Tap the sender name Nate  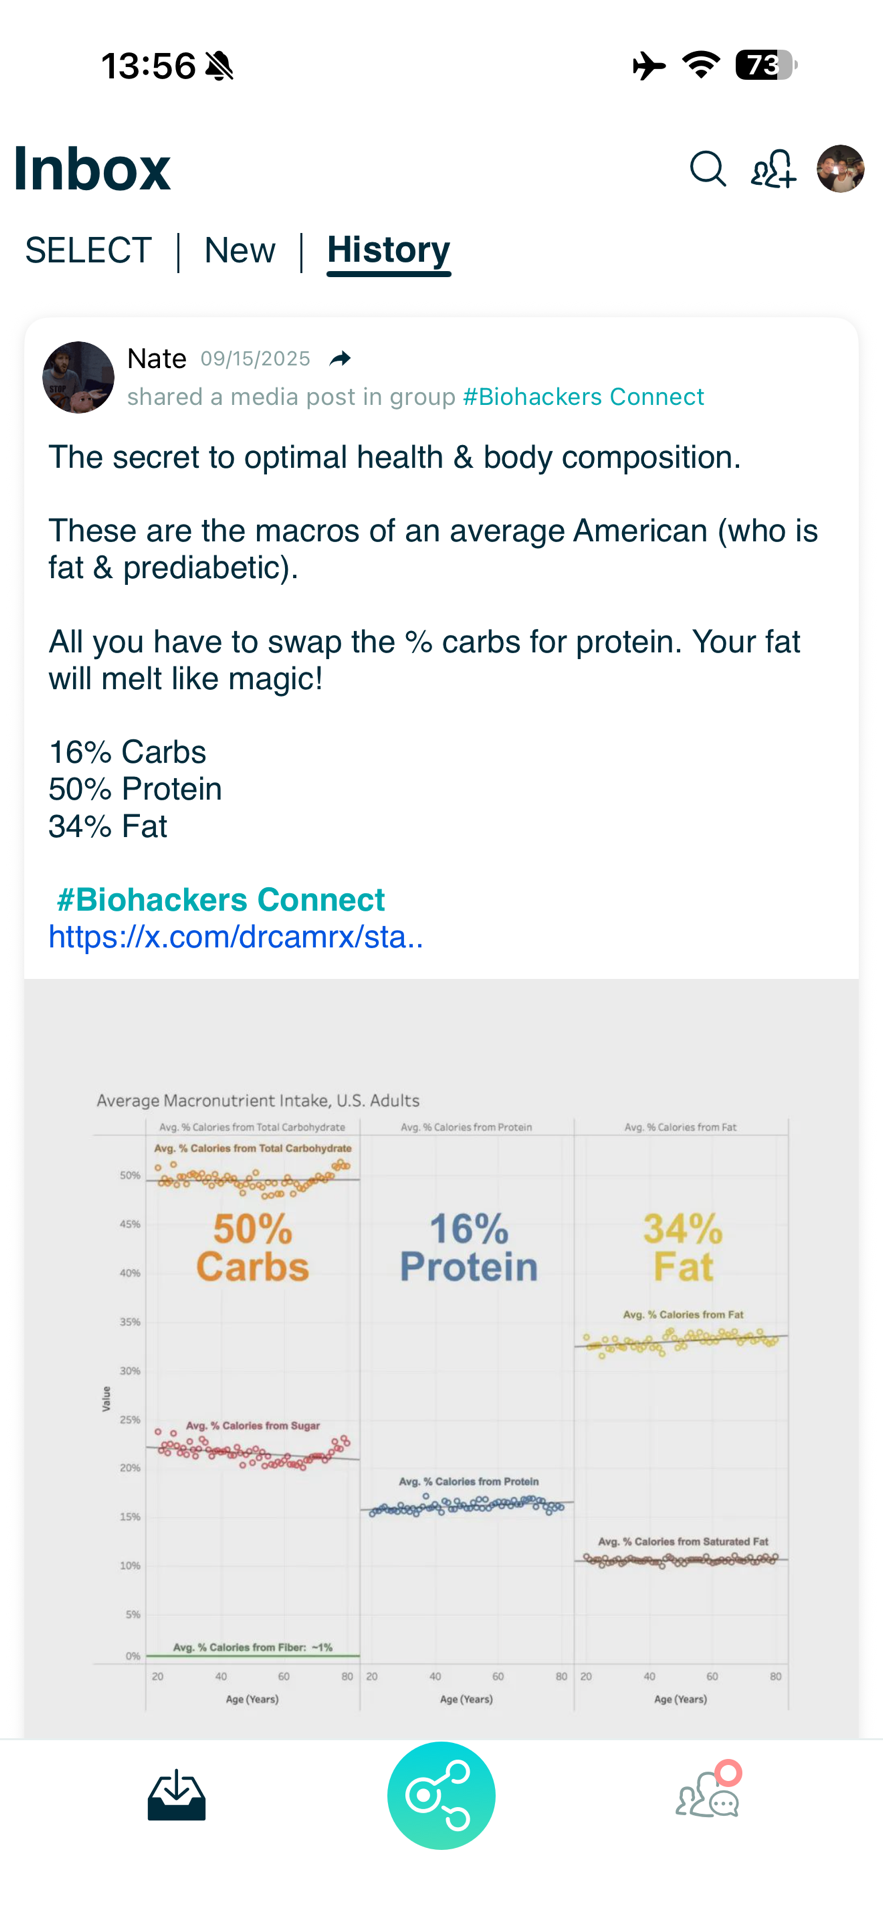[x=157, y=359]
